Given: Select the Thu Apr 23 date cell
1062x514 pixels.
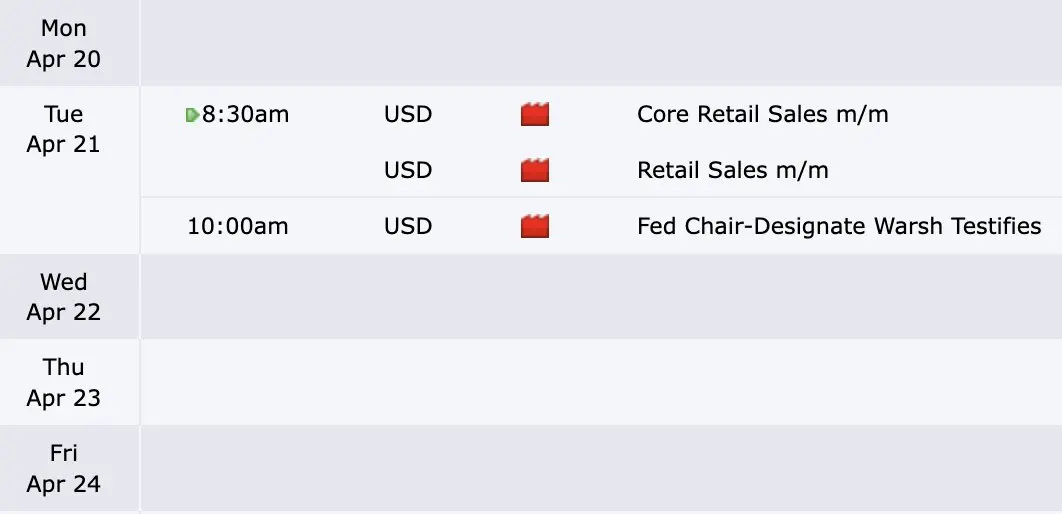Looking at the screenshot, I should coord(64,383).
